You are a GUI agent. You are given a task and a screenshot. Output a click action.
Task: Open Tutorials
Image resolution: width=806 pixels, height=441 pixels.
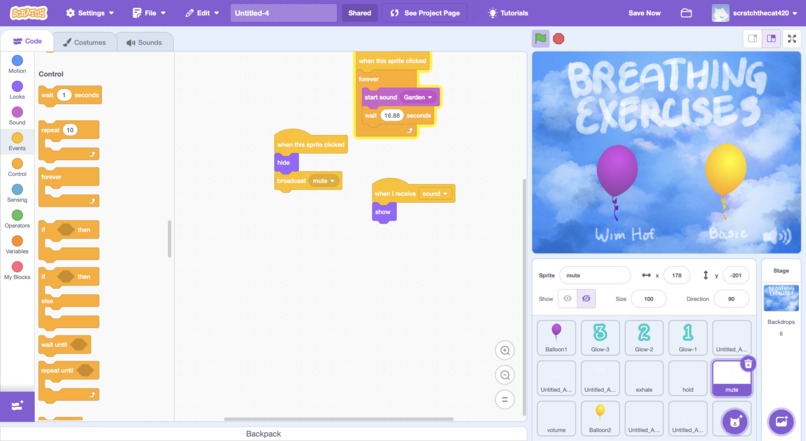tap(508, 13)
